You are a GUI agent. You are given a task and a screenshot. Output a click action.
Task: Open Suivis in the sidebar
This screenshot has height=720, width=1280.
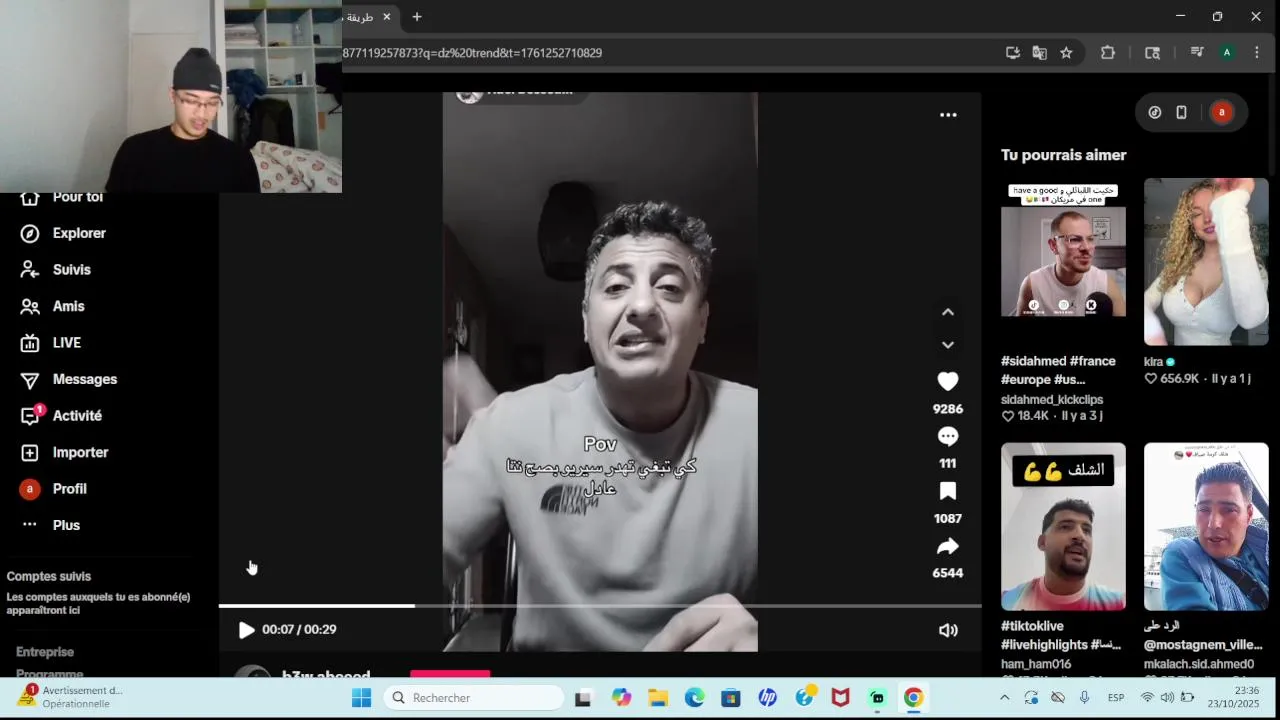tap(56, 270)
